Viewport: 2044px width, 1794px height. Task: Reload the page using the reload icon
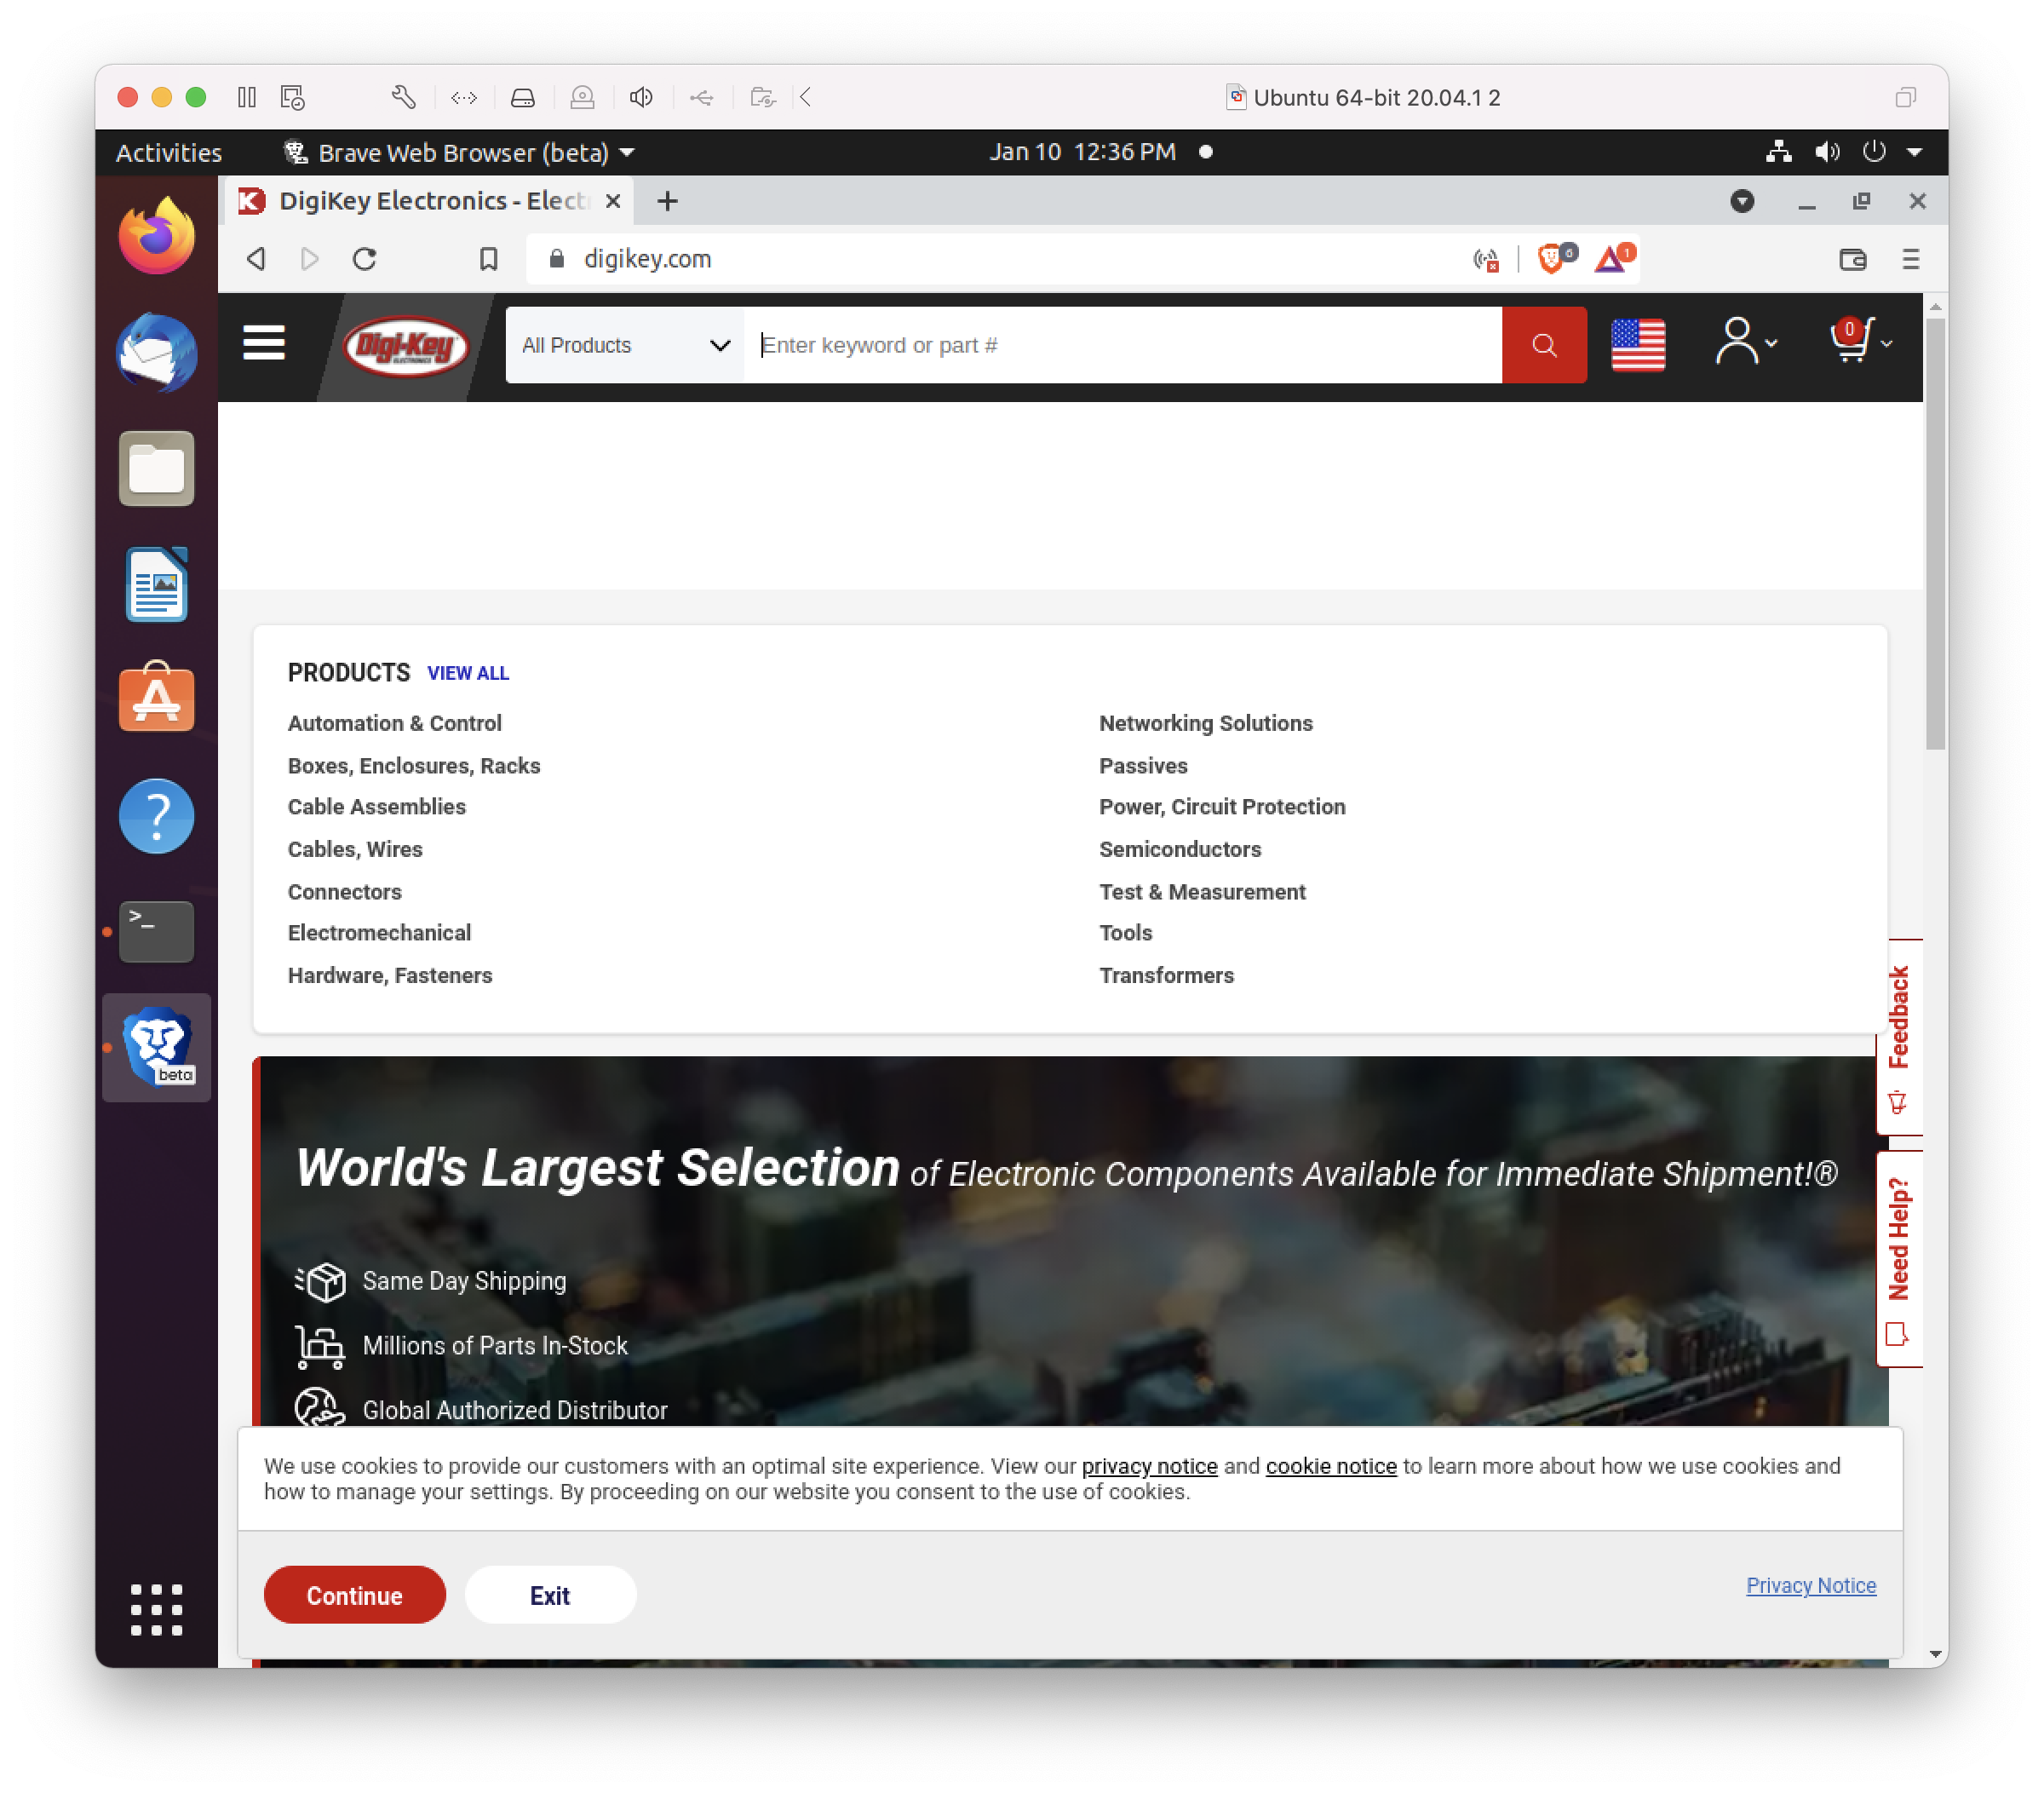[x=365, y=258]
